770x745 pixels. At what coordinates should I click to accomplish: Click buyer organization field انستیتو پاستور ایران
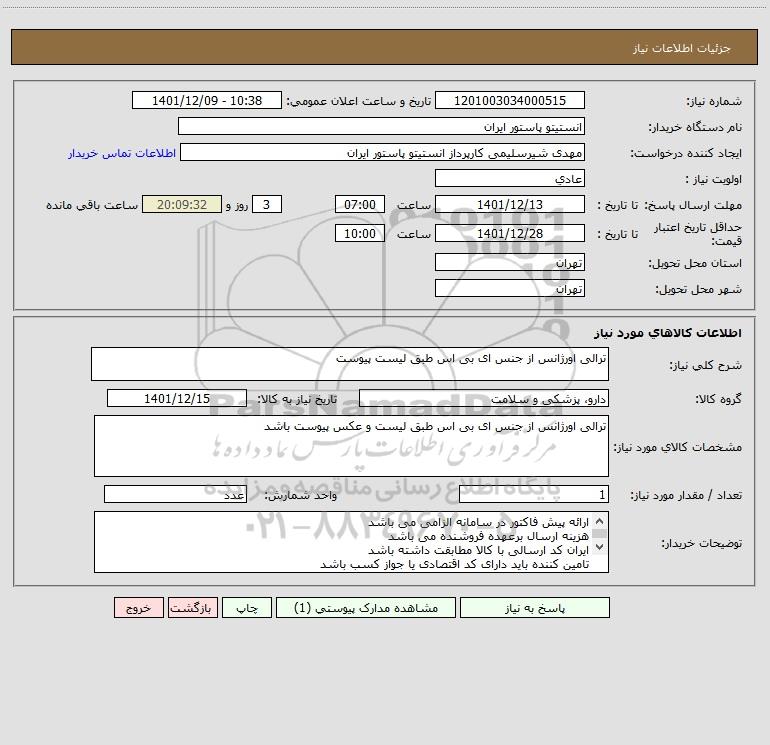click(x=381, y=126)
